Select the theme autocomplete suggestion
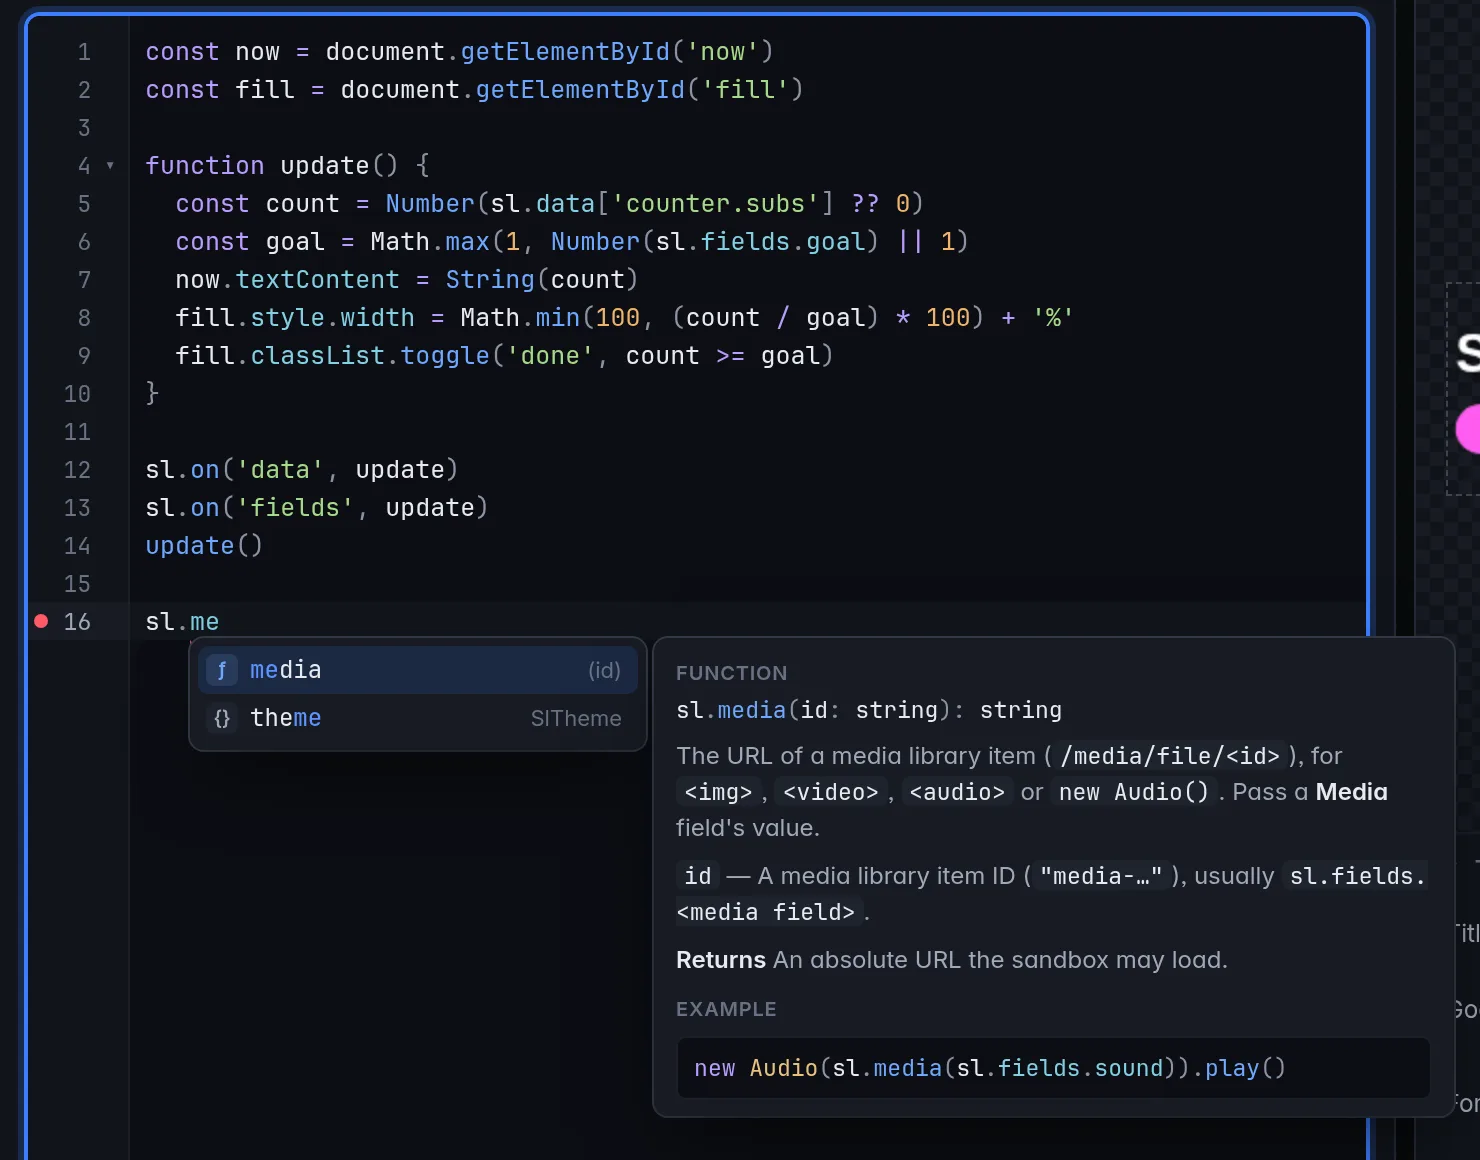 point(418,718)
